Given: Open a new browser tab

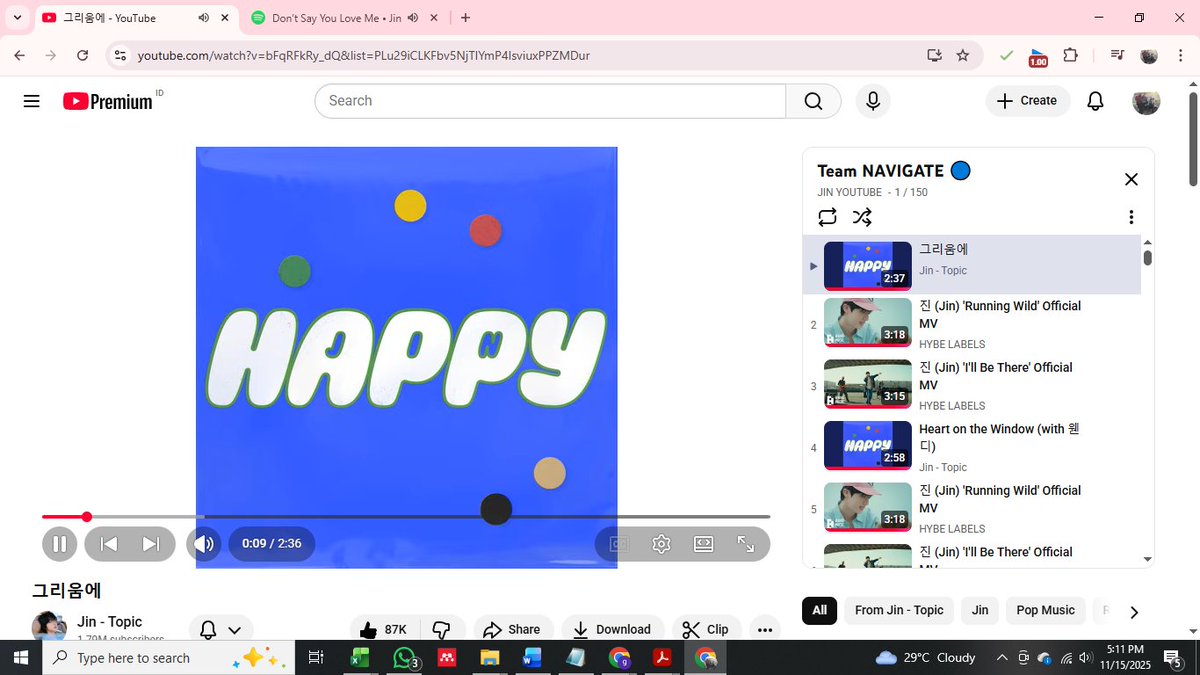Looking at the screenshot, I should click(x=465, y=18).
